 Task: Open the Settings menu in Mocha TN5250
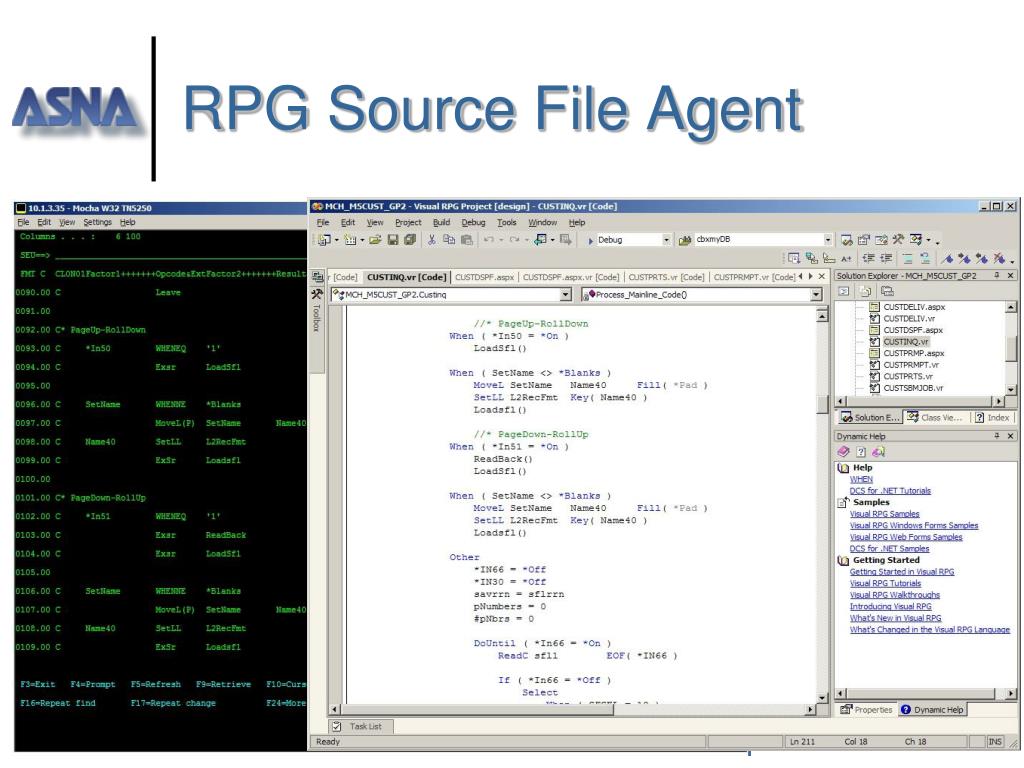point(97,222)
